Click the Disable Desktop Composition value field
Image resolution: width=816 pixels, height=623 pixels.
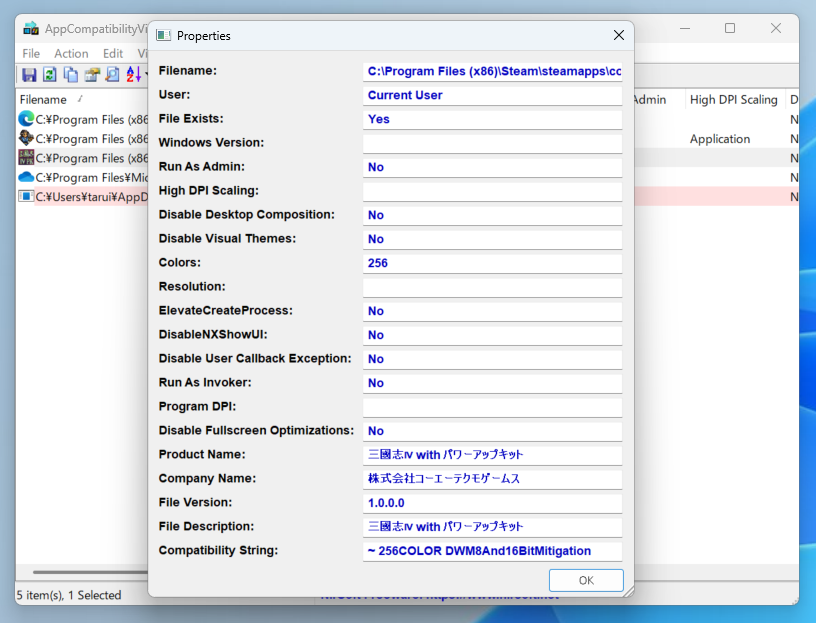492,215
